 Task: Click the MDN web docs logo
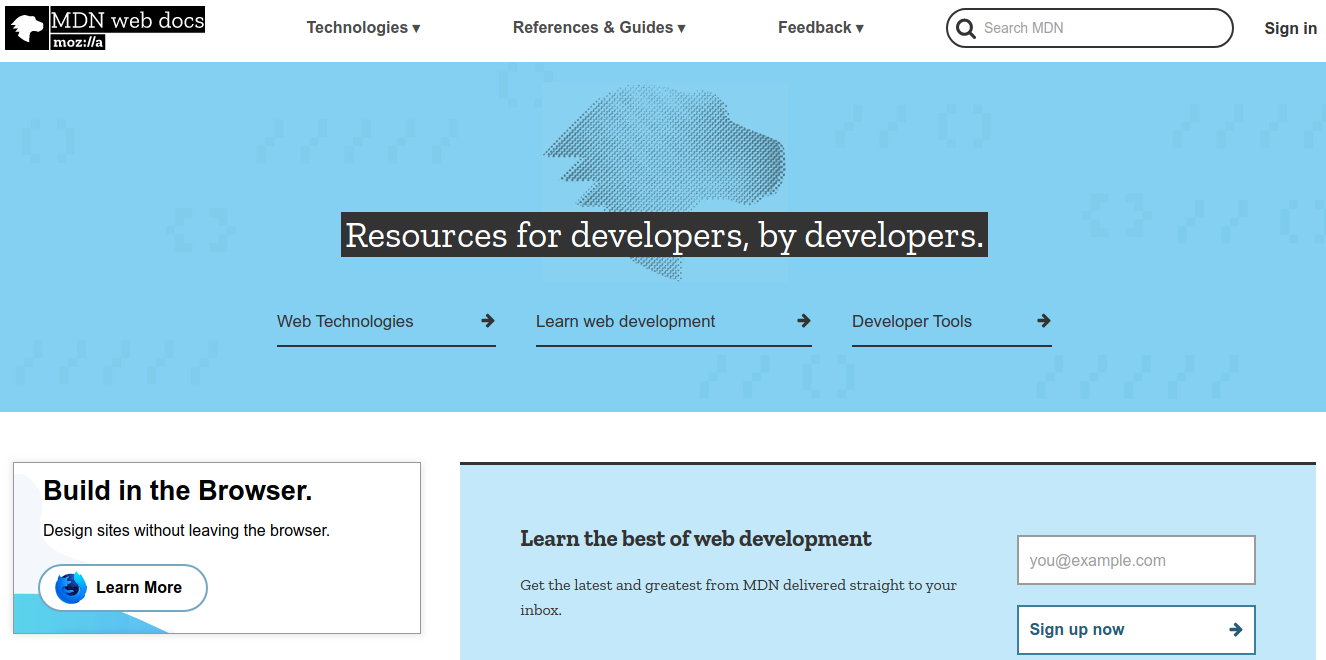point(105,29)
